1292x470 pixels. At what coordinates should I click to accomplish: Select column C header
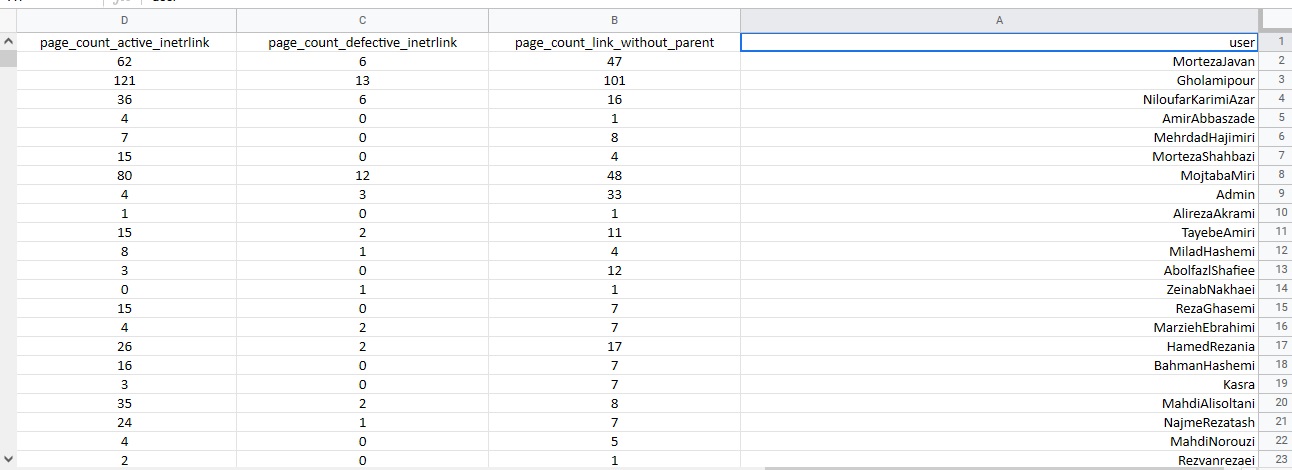click(x=362, y=20)
